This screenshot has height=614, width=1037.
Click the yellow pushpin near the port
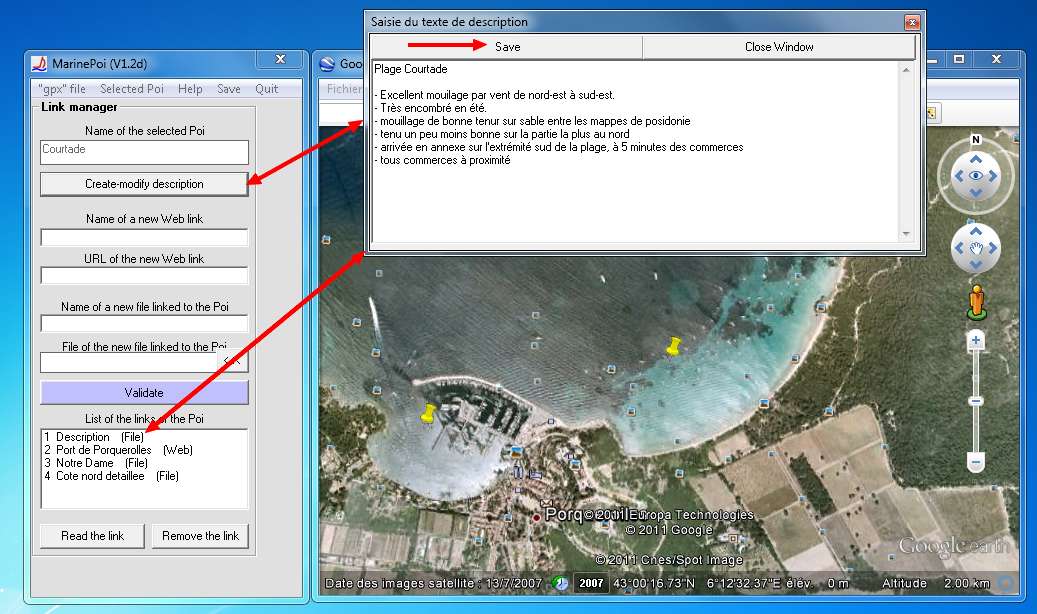tap(429, 414)
